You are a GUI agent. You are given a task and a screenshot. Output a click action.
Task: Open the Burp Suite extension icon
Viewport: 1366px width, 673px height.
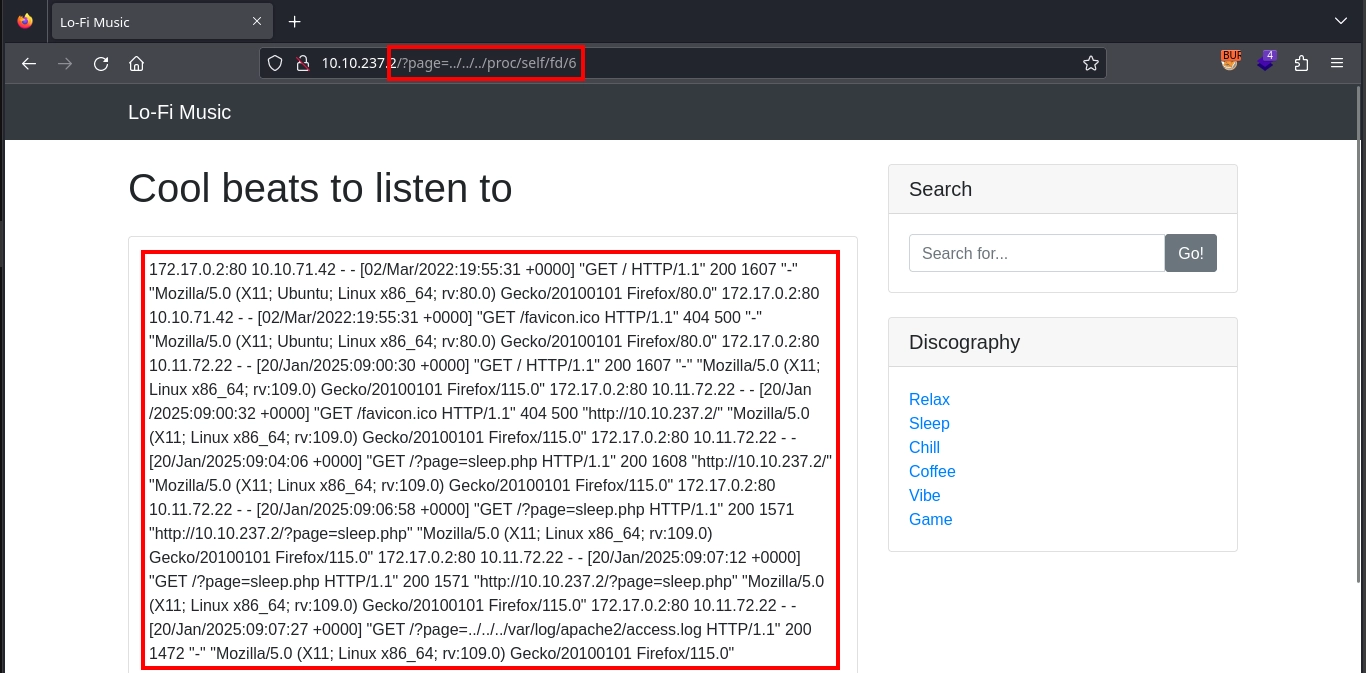[1230, 62]
